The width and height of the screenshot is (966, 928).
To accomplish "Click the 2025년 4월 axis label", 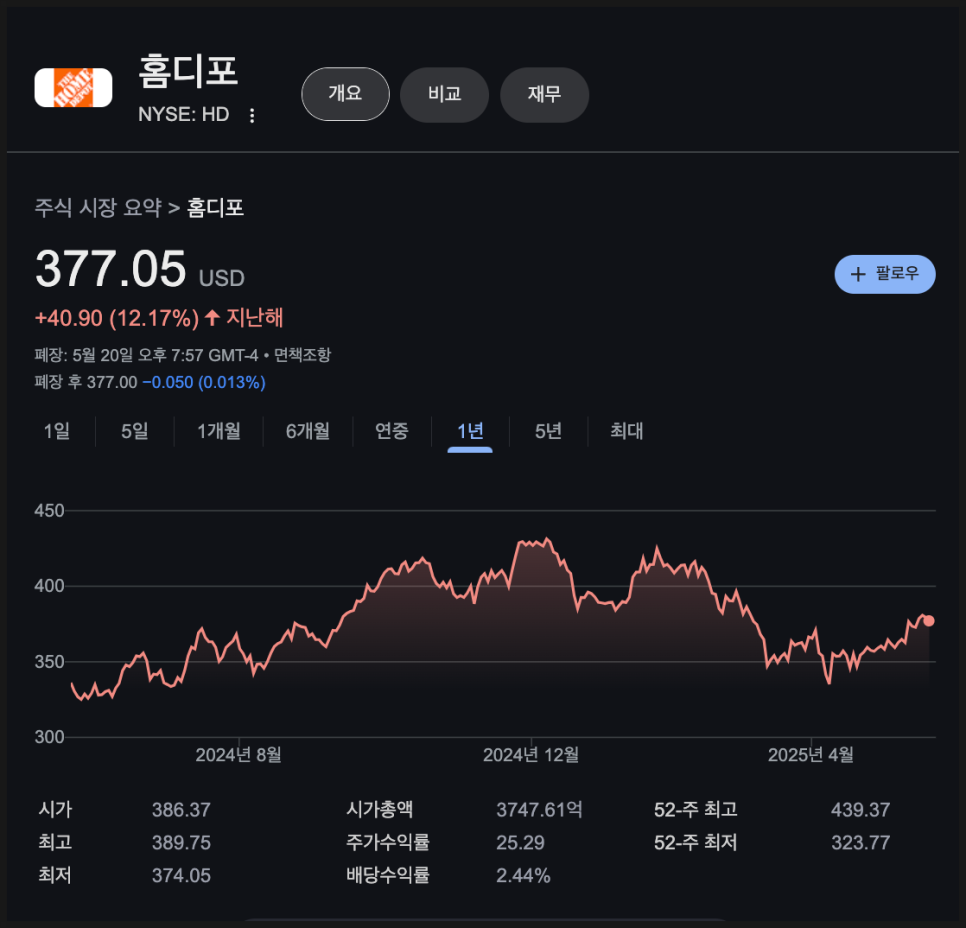I will coord(811,755).
